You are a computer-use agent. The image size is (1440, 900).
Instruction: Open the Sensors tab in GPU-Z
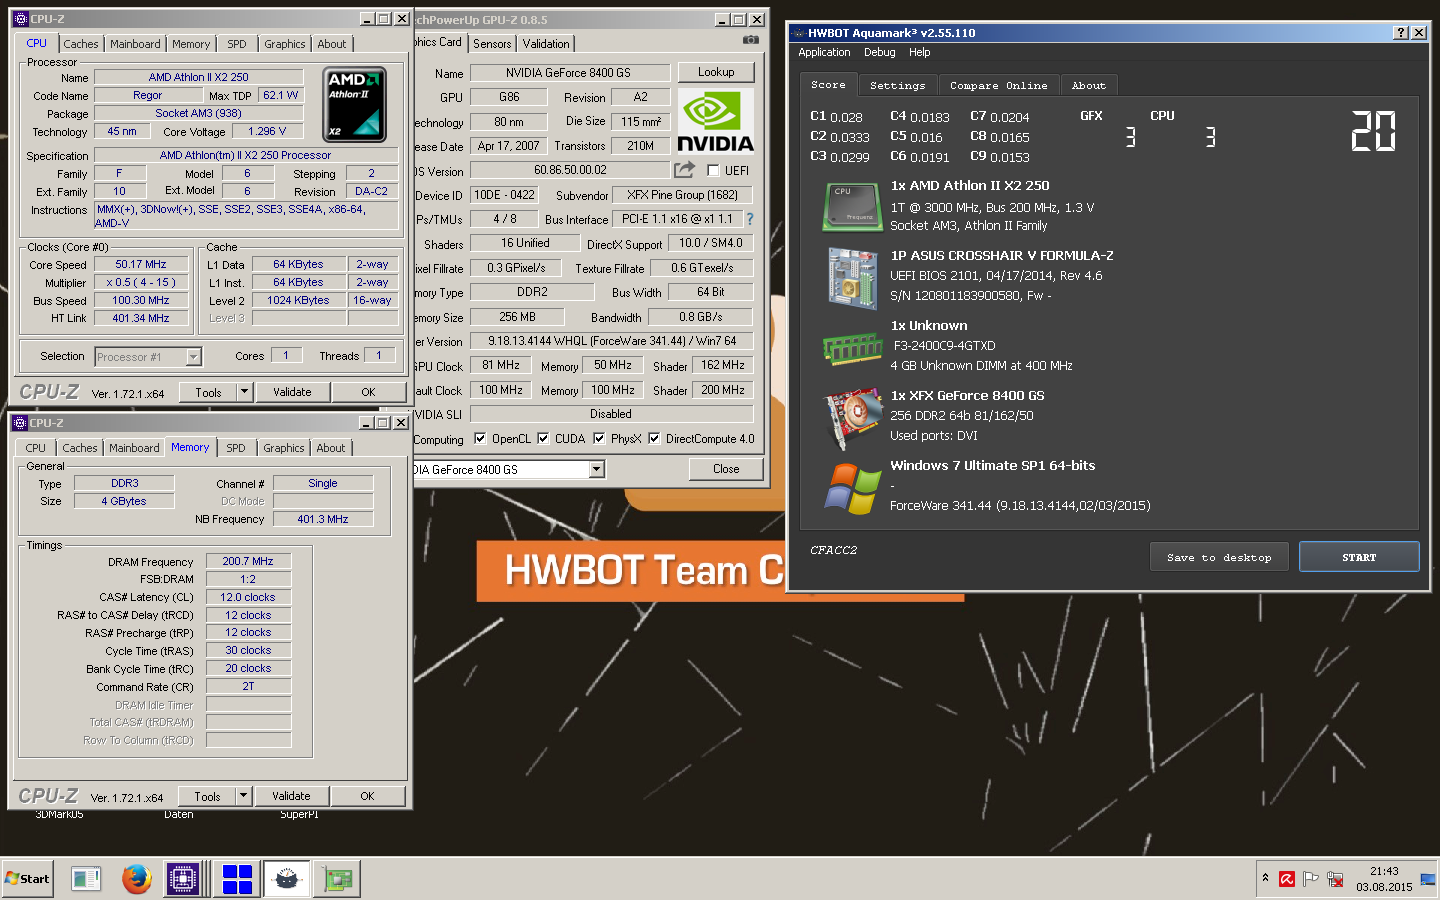tap(492, 44)
